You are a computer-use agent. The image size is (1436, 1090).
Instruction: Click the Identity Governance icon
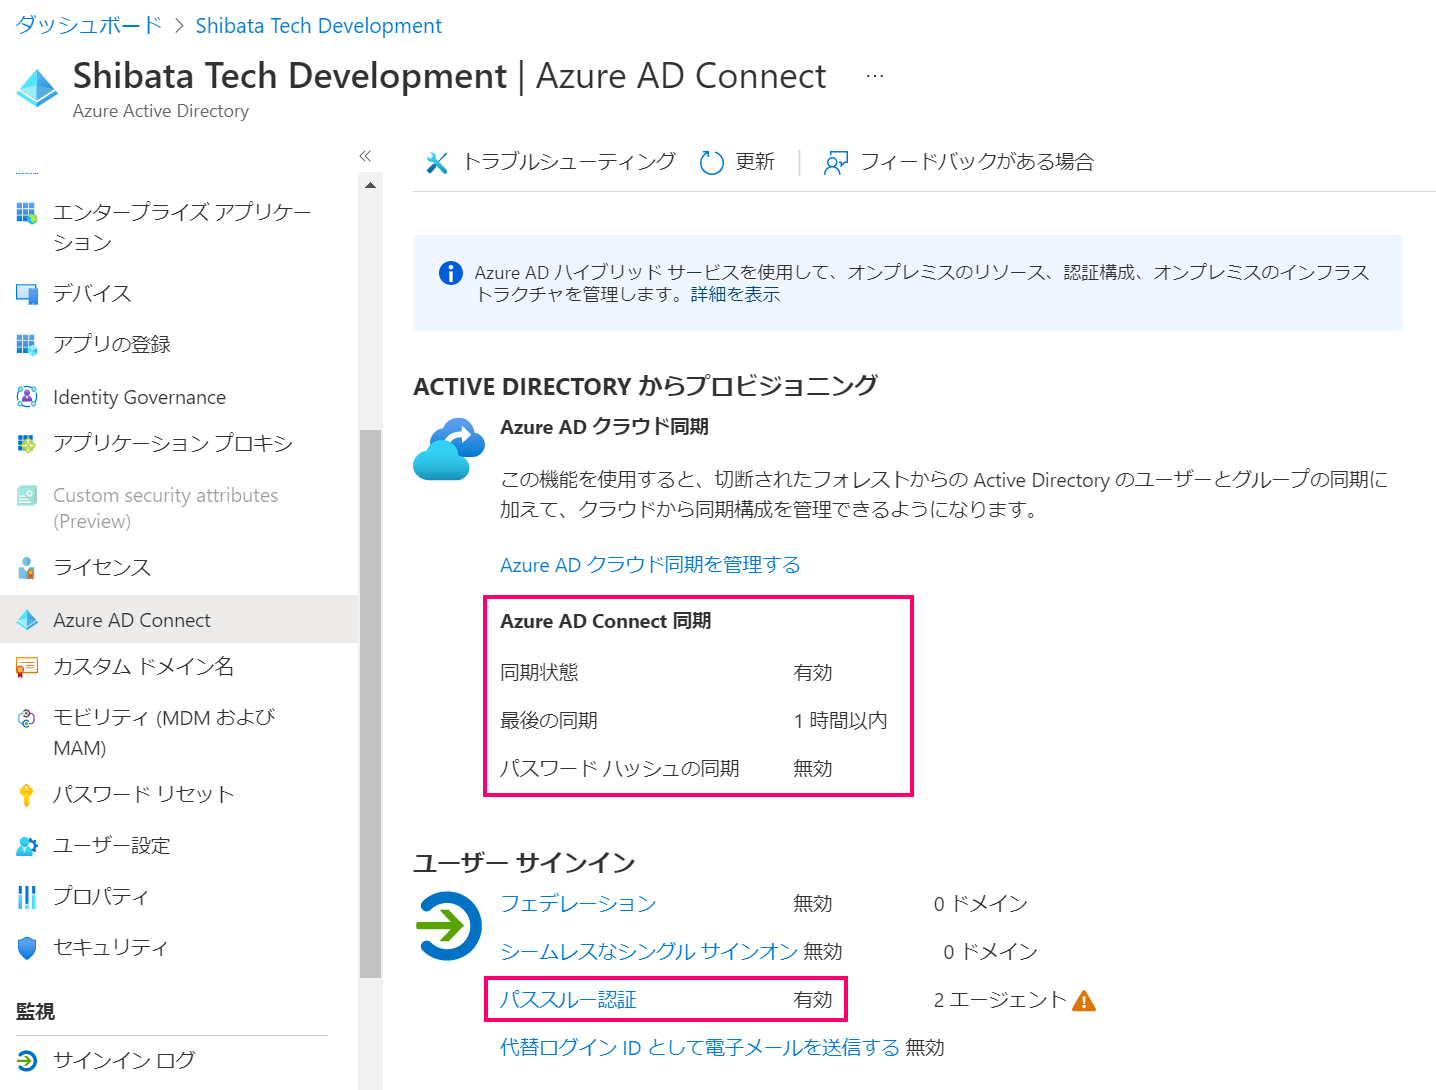click(27, 396)
